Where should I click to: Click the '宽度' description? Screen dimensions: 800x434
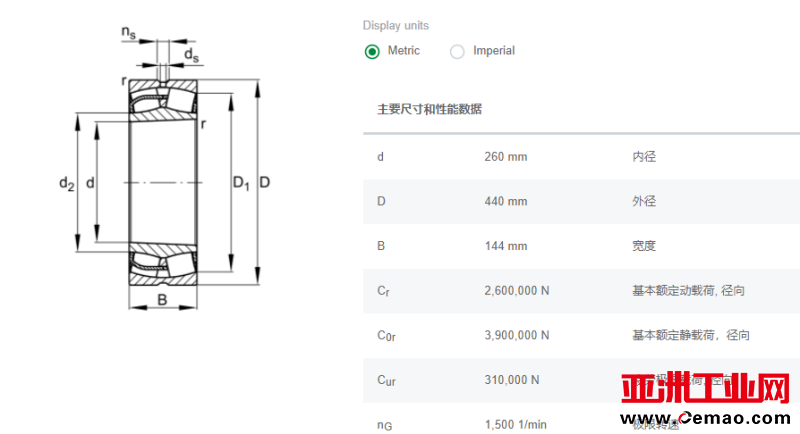pos(644,246)
